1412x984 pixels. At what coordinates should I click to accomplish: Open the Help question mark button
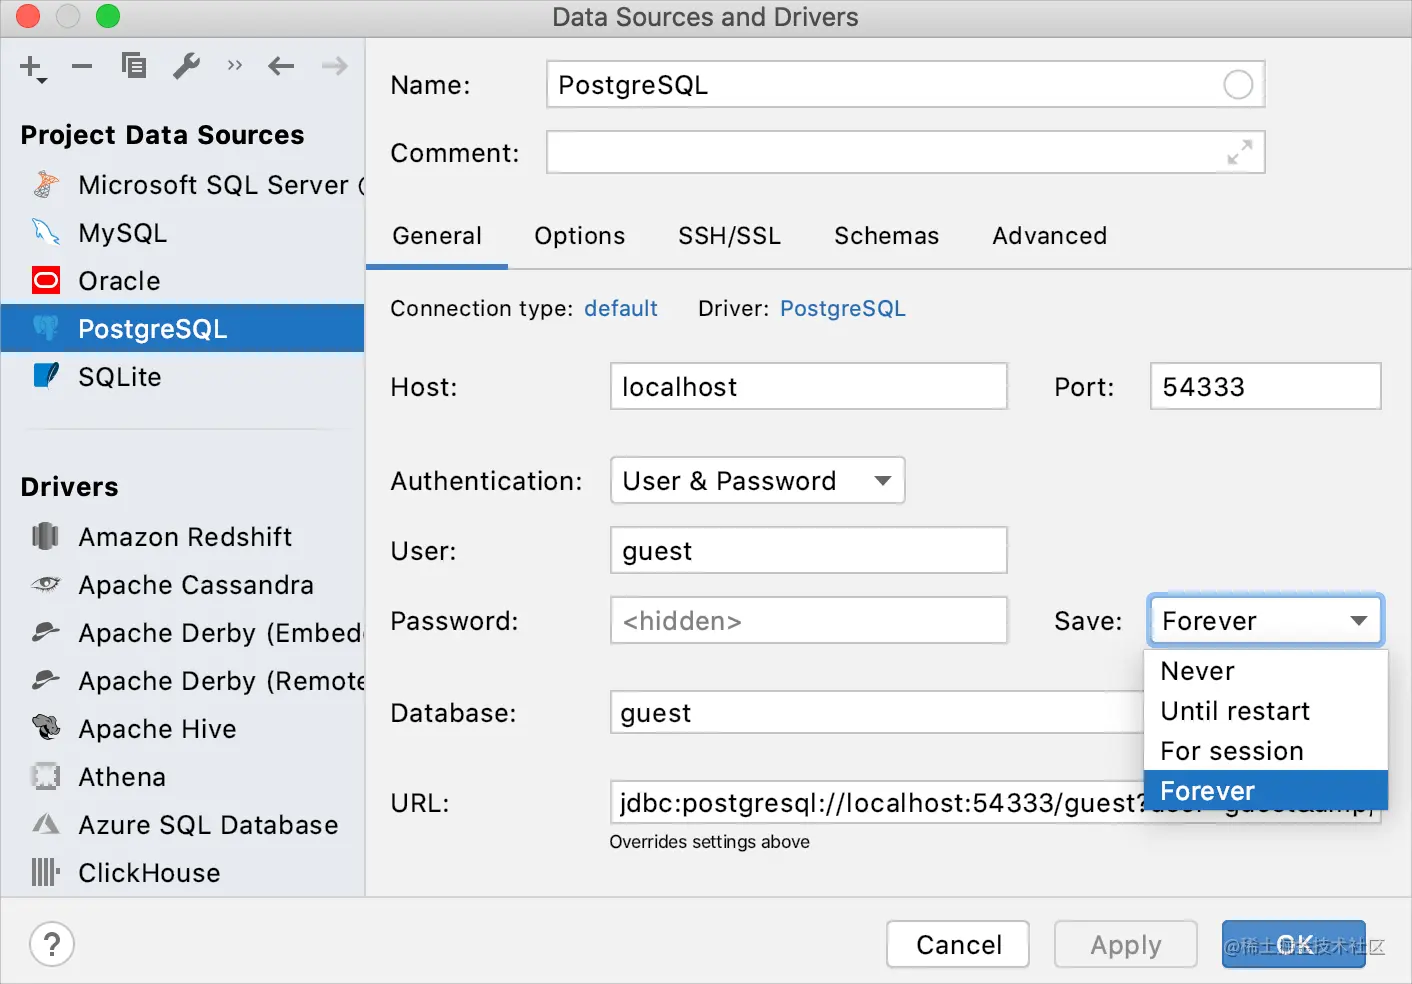tap(52, 944)
